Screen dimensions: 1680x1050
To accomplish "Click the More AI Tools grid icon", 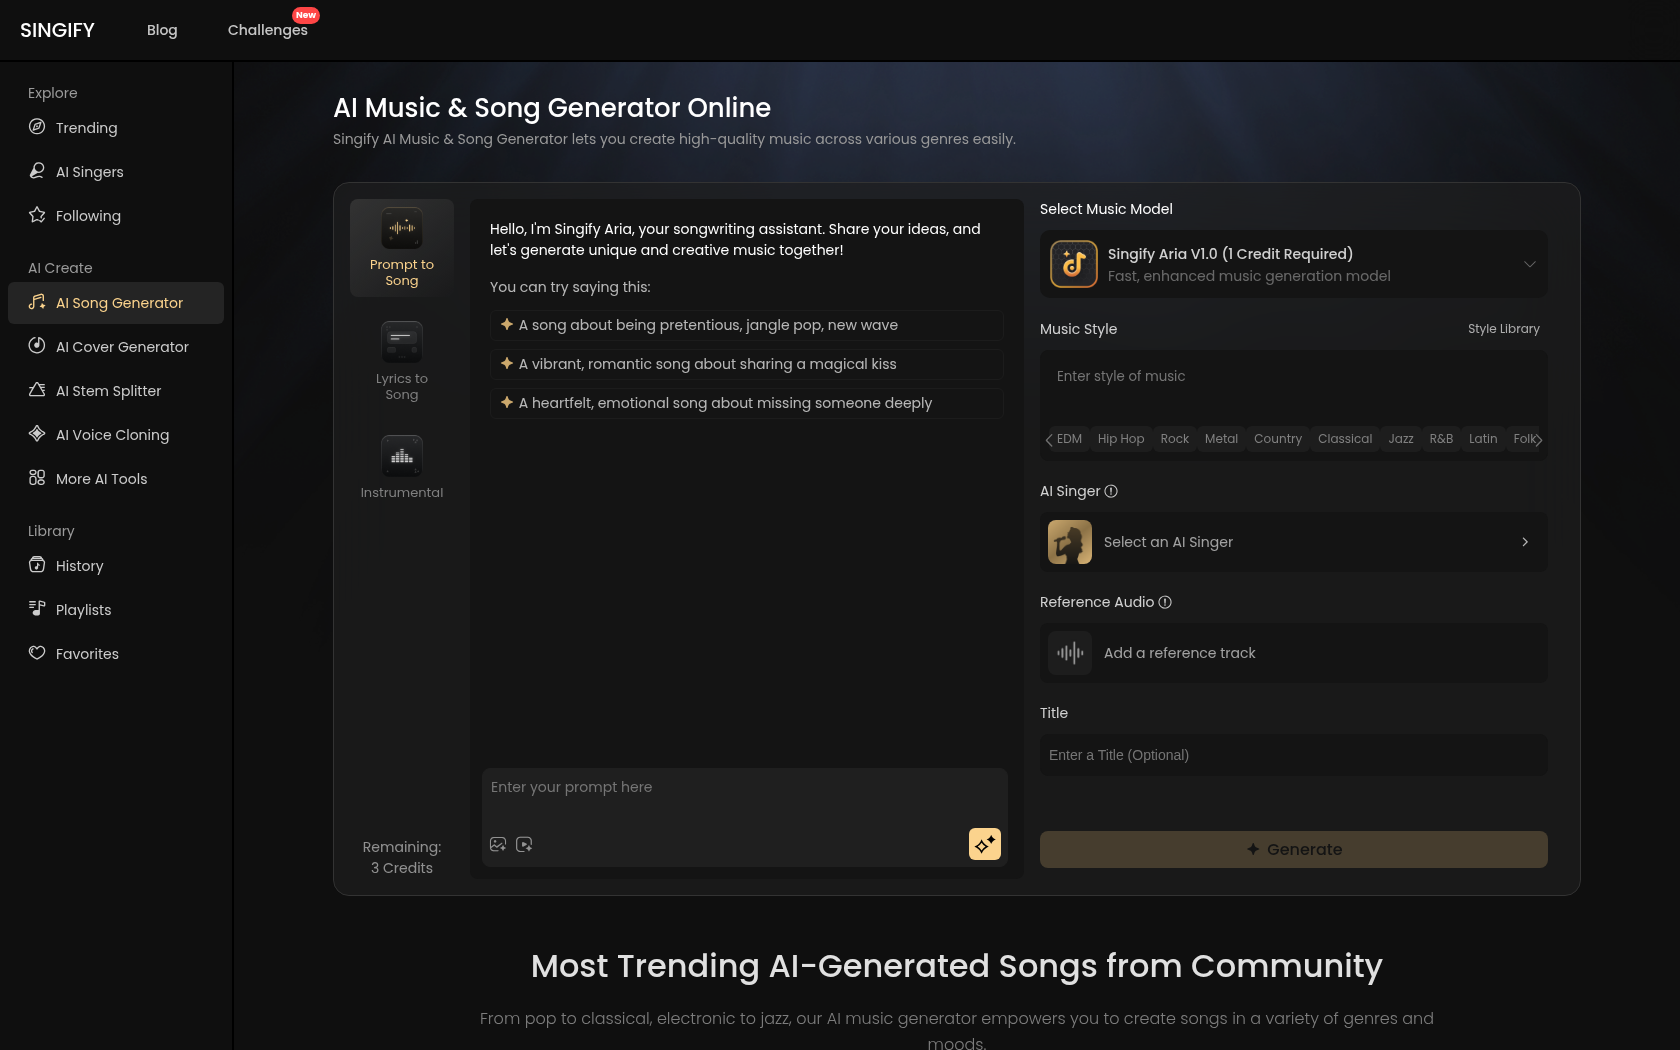I will coord(37,478).
